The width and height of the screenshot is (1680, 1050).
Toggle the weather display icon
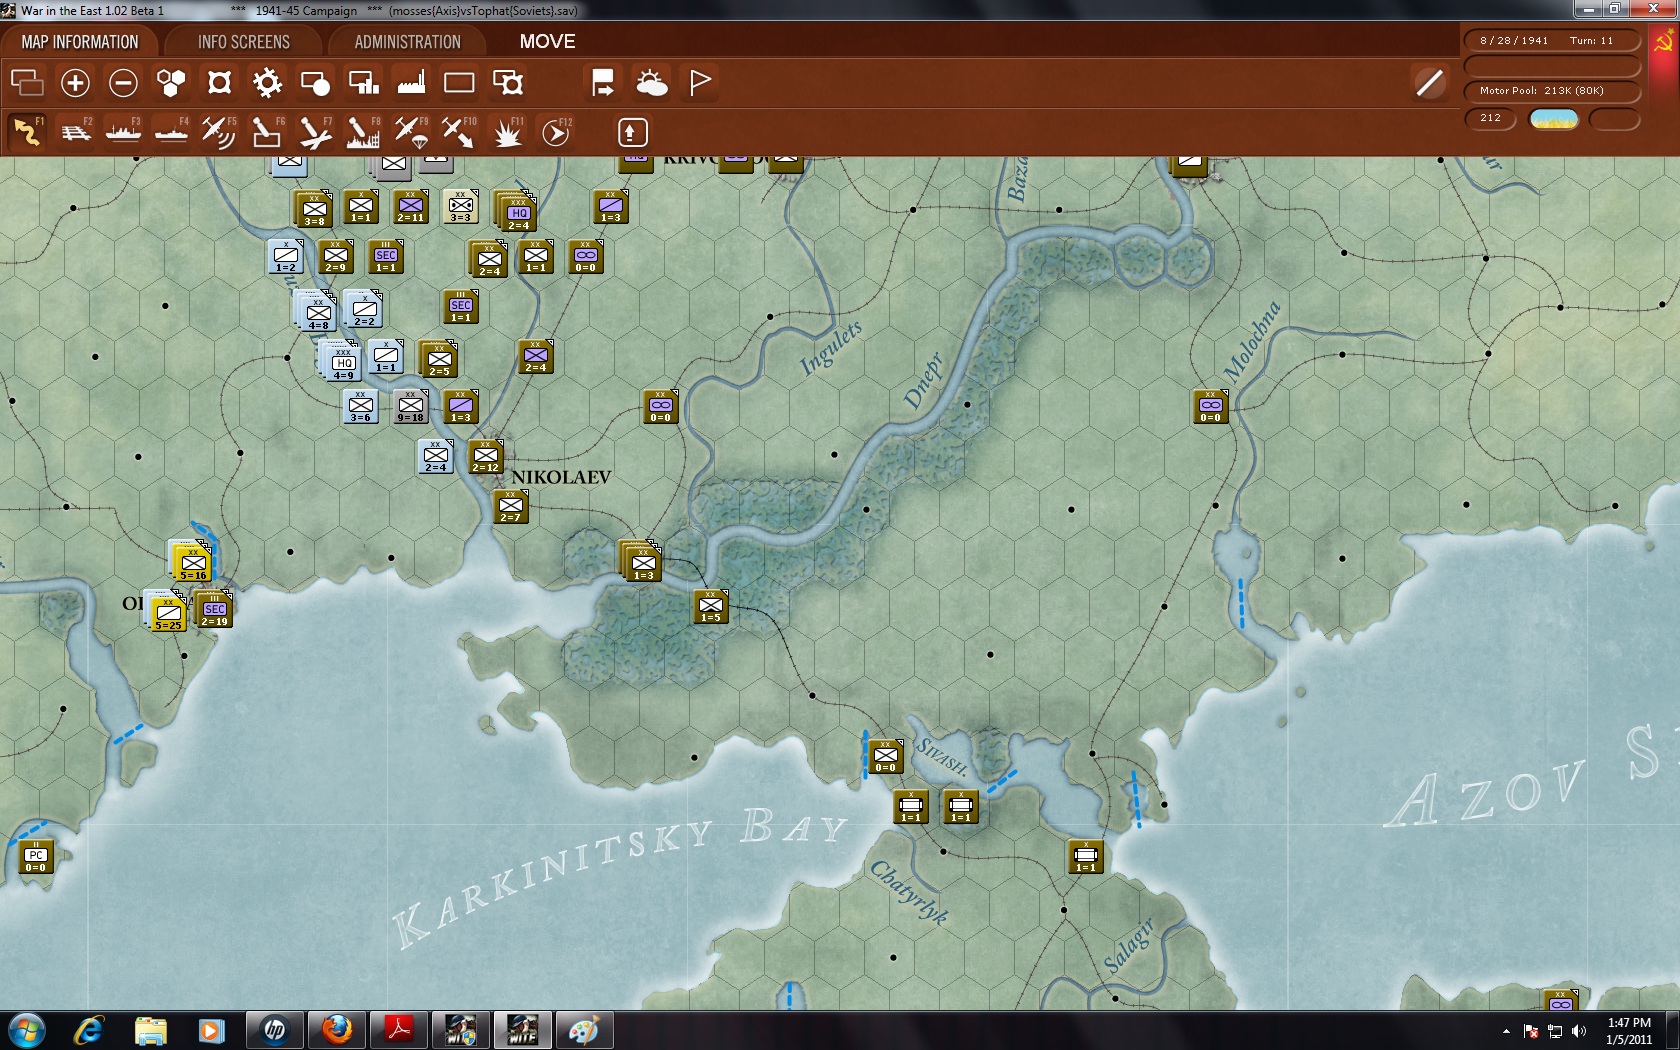coord(653,83)
